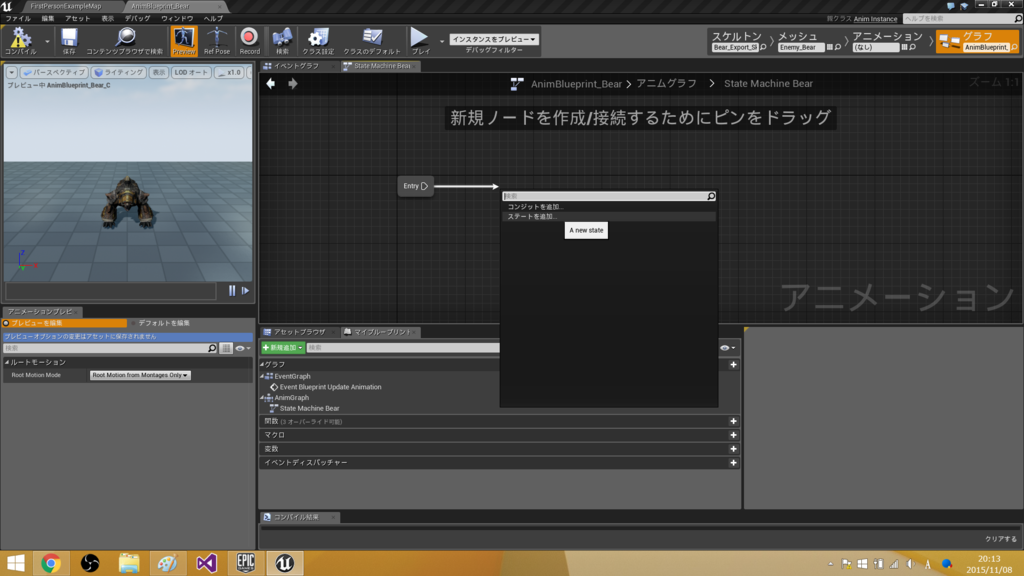Image resolution: width=1024 pixels, height=576 pixels.
Task: Open the 検索 binoculars tool
Action: [282, 40]
